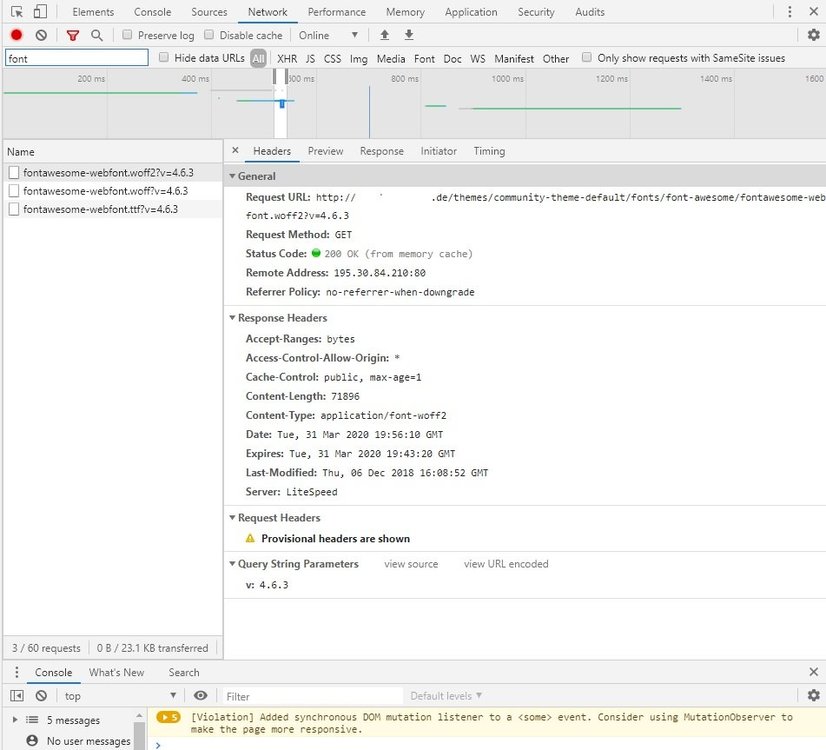Open Network settings gear icon
This screenshot has width=826, height=750.
point(813,35)
